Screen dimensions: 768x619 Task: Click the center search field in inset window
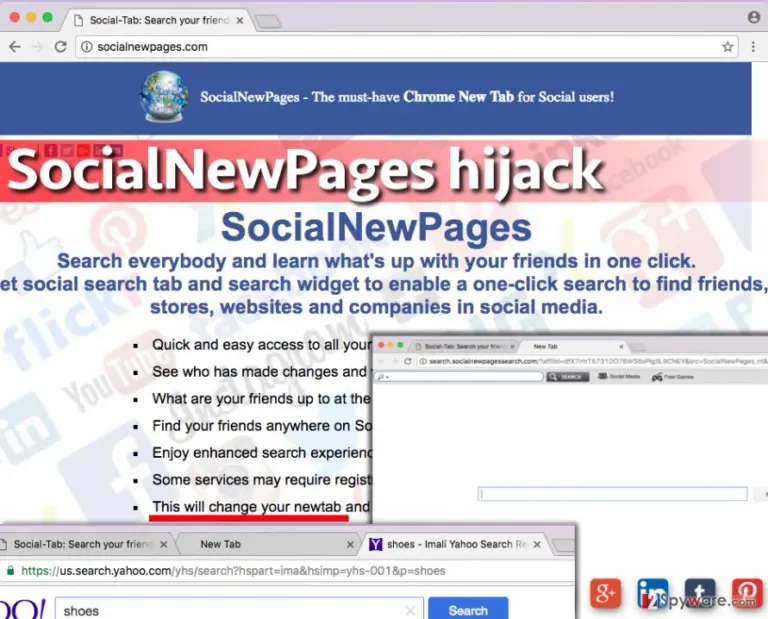coord(612,494)
